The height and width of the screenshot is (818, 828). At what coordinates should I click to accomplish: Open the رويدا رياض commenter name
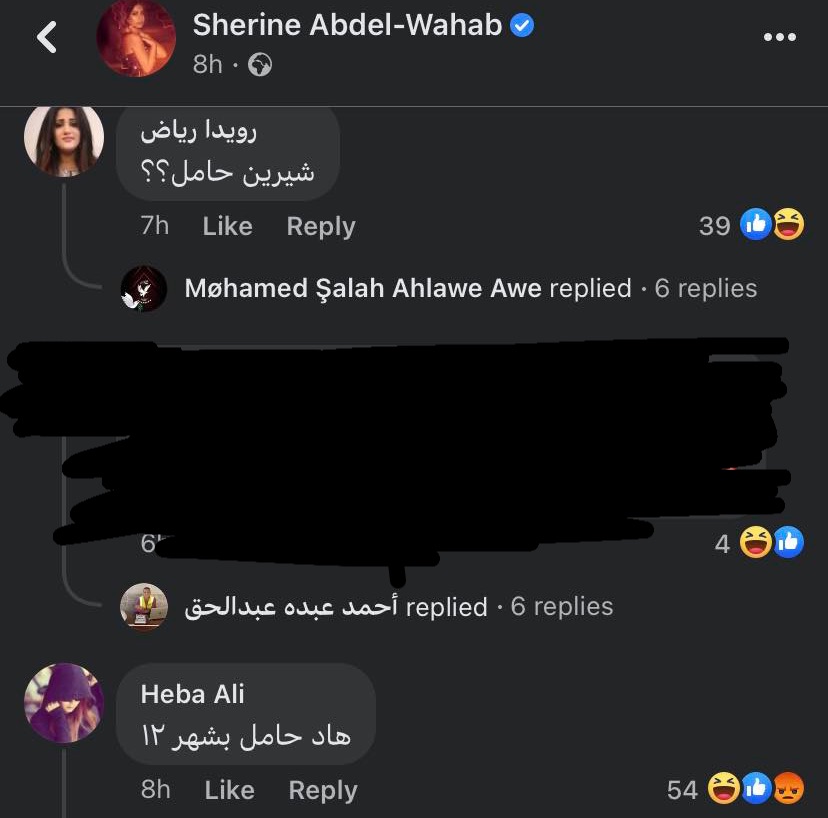tap(199, 130)
